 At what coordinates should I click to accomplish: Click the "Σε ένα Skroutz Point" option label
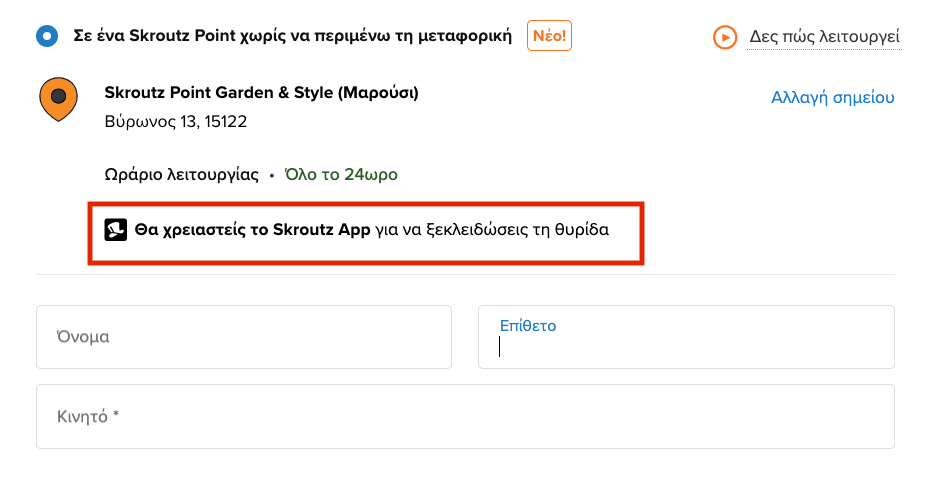pyautogui.click(x=292, y=37)
